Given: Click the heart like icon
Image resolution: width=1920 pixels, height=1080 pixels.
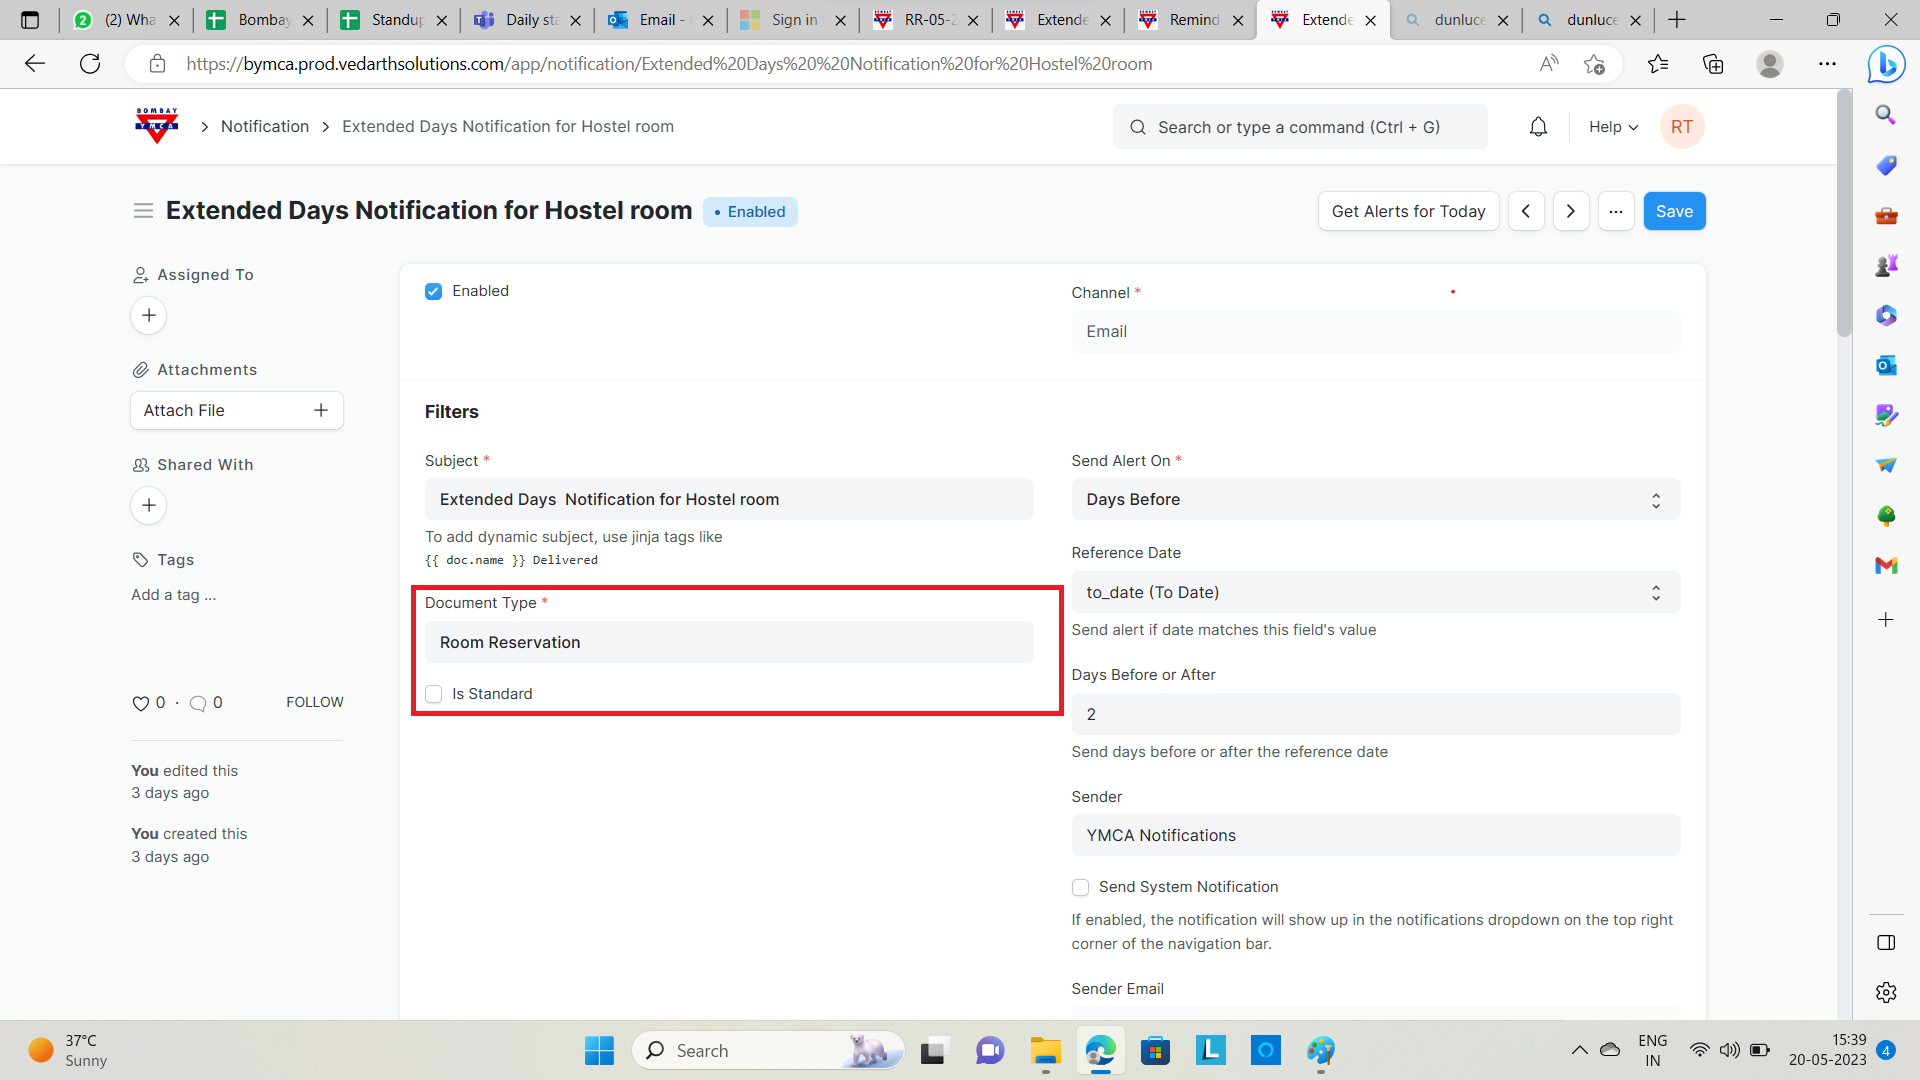Looking at the screenshot, I should [x=140, y=703].
